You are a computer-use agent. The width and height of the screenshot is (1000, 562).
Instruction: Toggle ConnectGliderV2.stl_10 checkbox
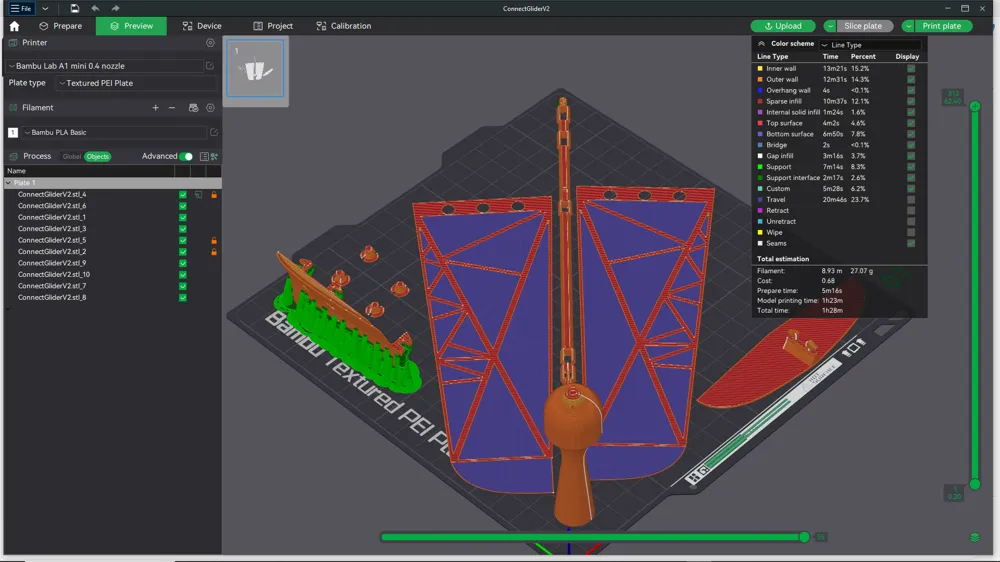pos(183,275)
